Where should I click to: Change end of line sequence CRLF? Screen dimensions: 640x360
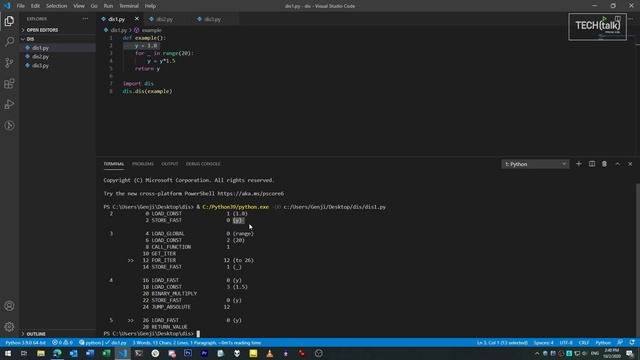(x=584, y=342)
